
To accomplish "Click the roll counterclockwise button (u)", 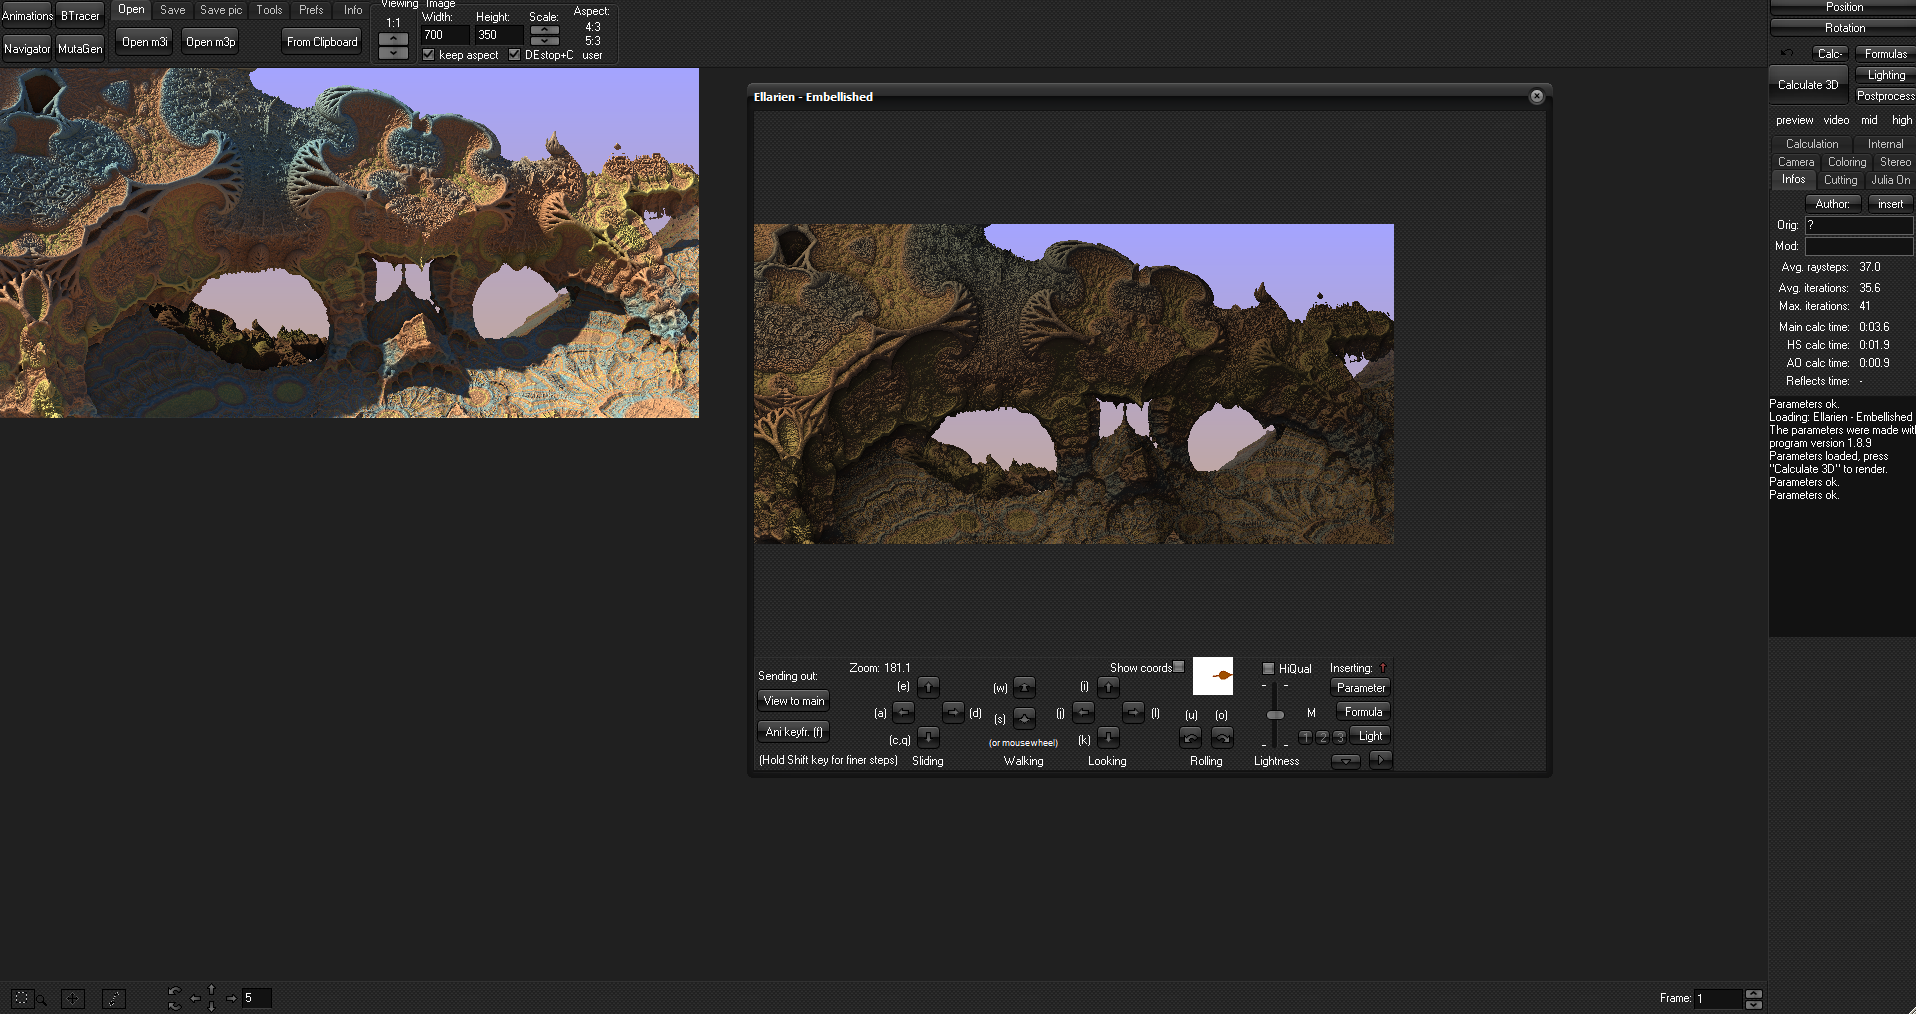I will coord(1190,737).
